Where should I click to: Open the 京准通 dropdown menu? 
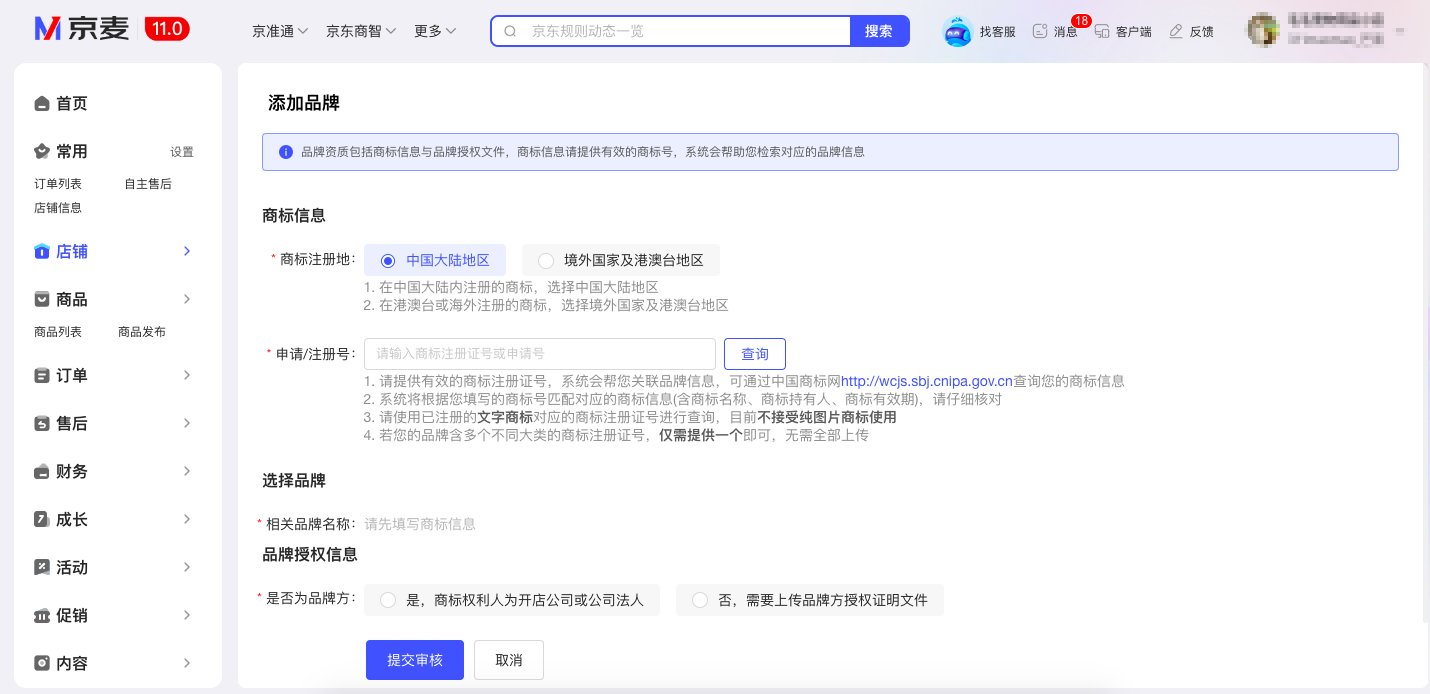280,31
